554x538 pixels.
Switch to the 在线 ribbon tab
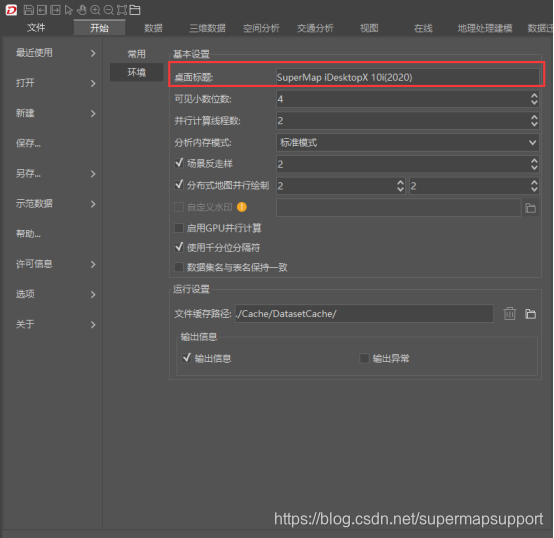(x=423, y=28)
